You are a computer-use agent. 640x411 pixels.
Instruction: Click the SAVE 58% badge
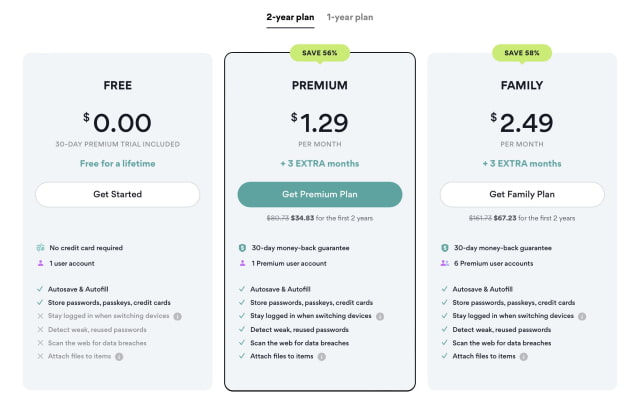[522, 52]
